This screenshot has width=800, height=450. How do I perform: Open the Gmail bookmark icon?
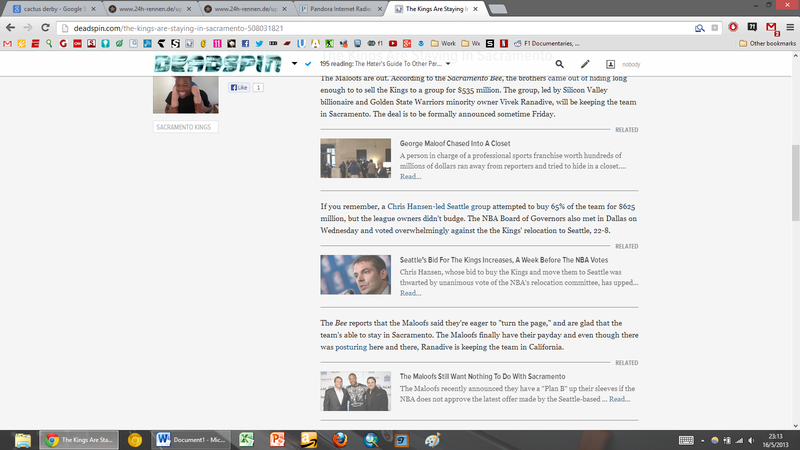click(7, 43)
